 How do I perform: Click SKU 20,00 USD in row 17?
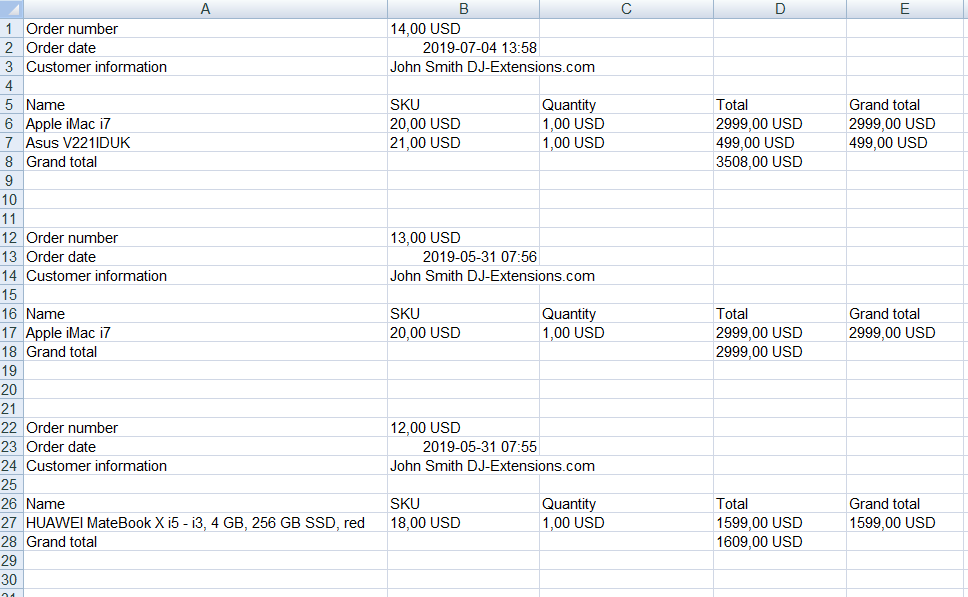(464, 333)
